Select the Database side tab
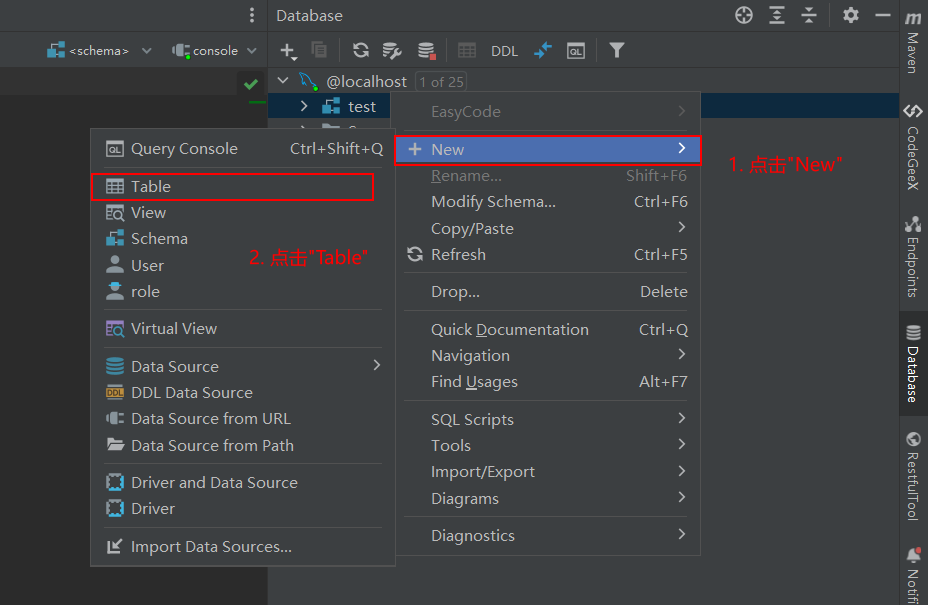928x605 pixels. (x=913, y=363)
